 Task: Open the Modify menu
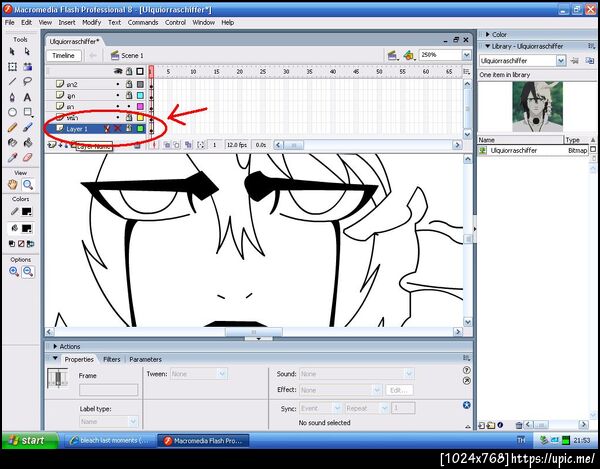(91, 23)
